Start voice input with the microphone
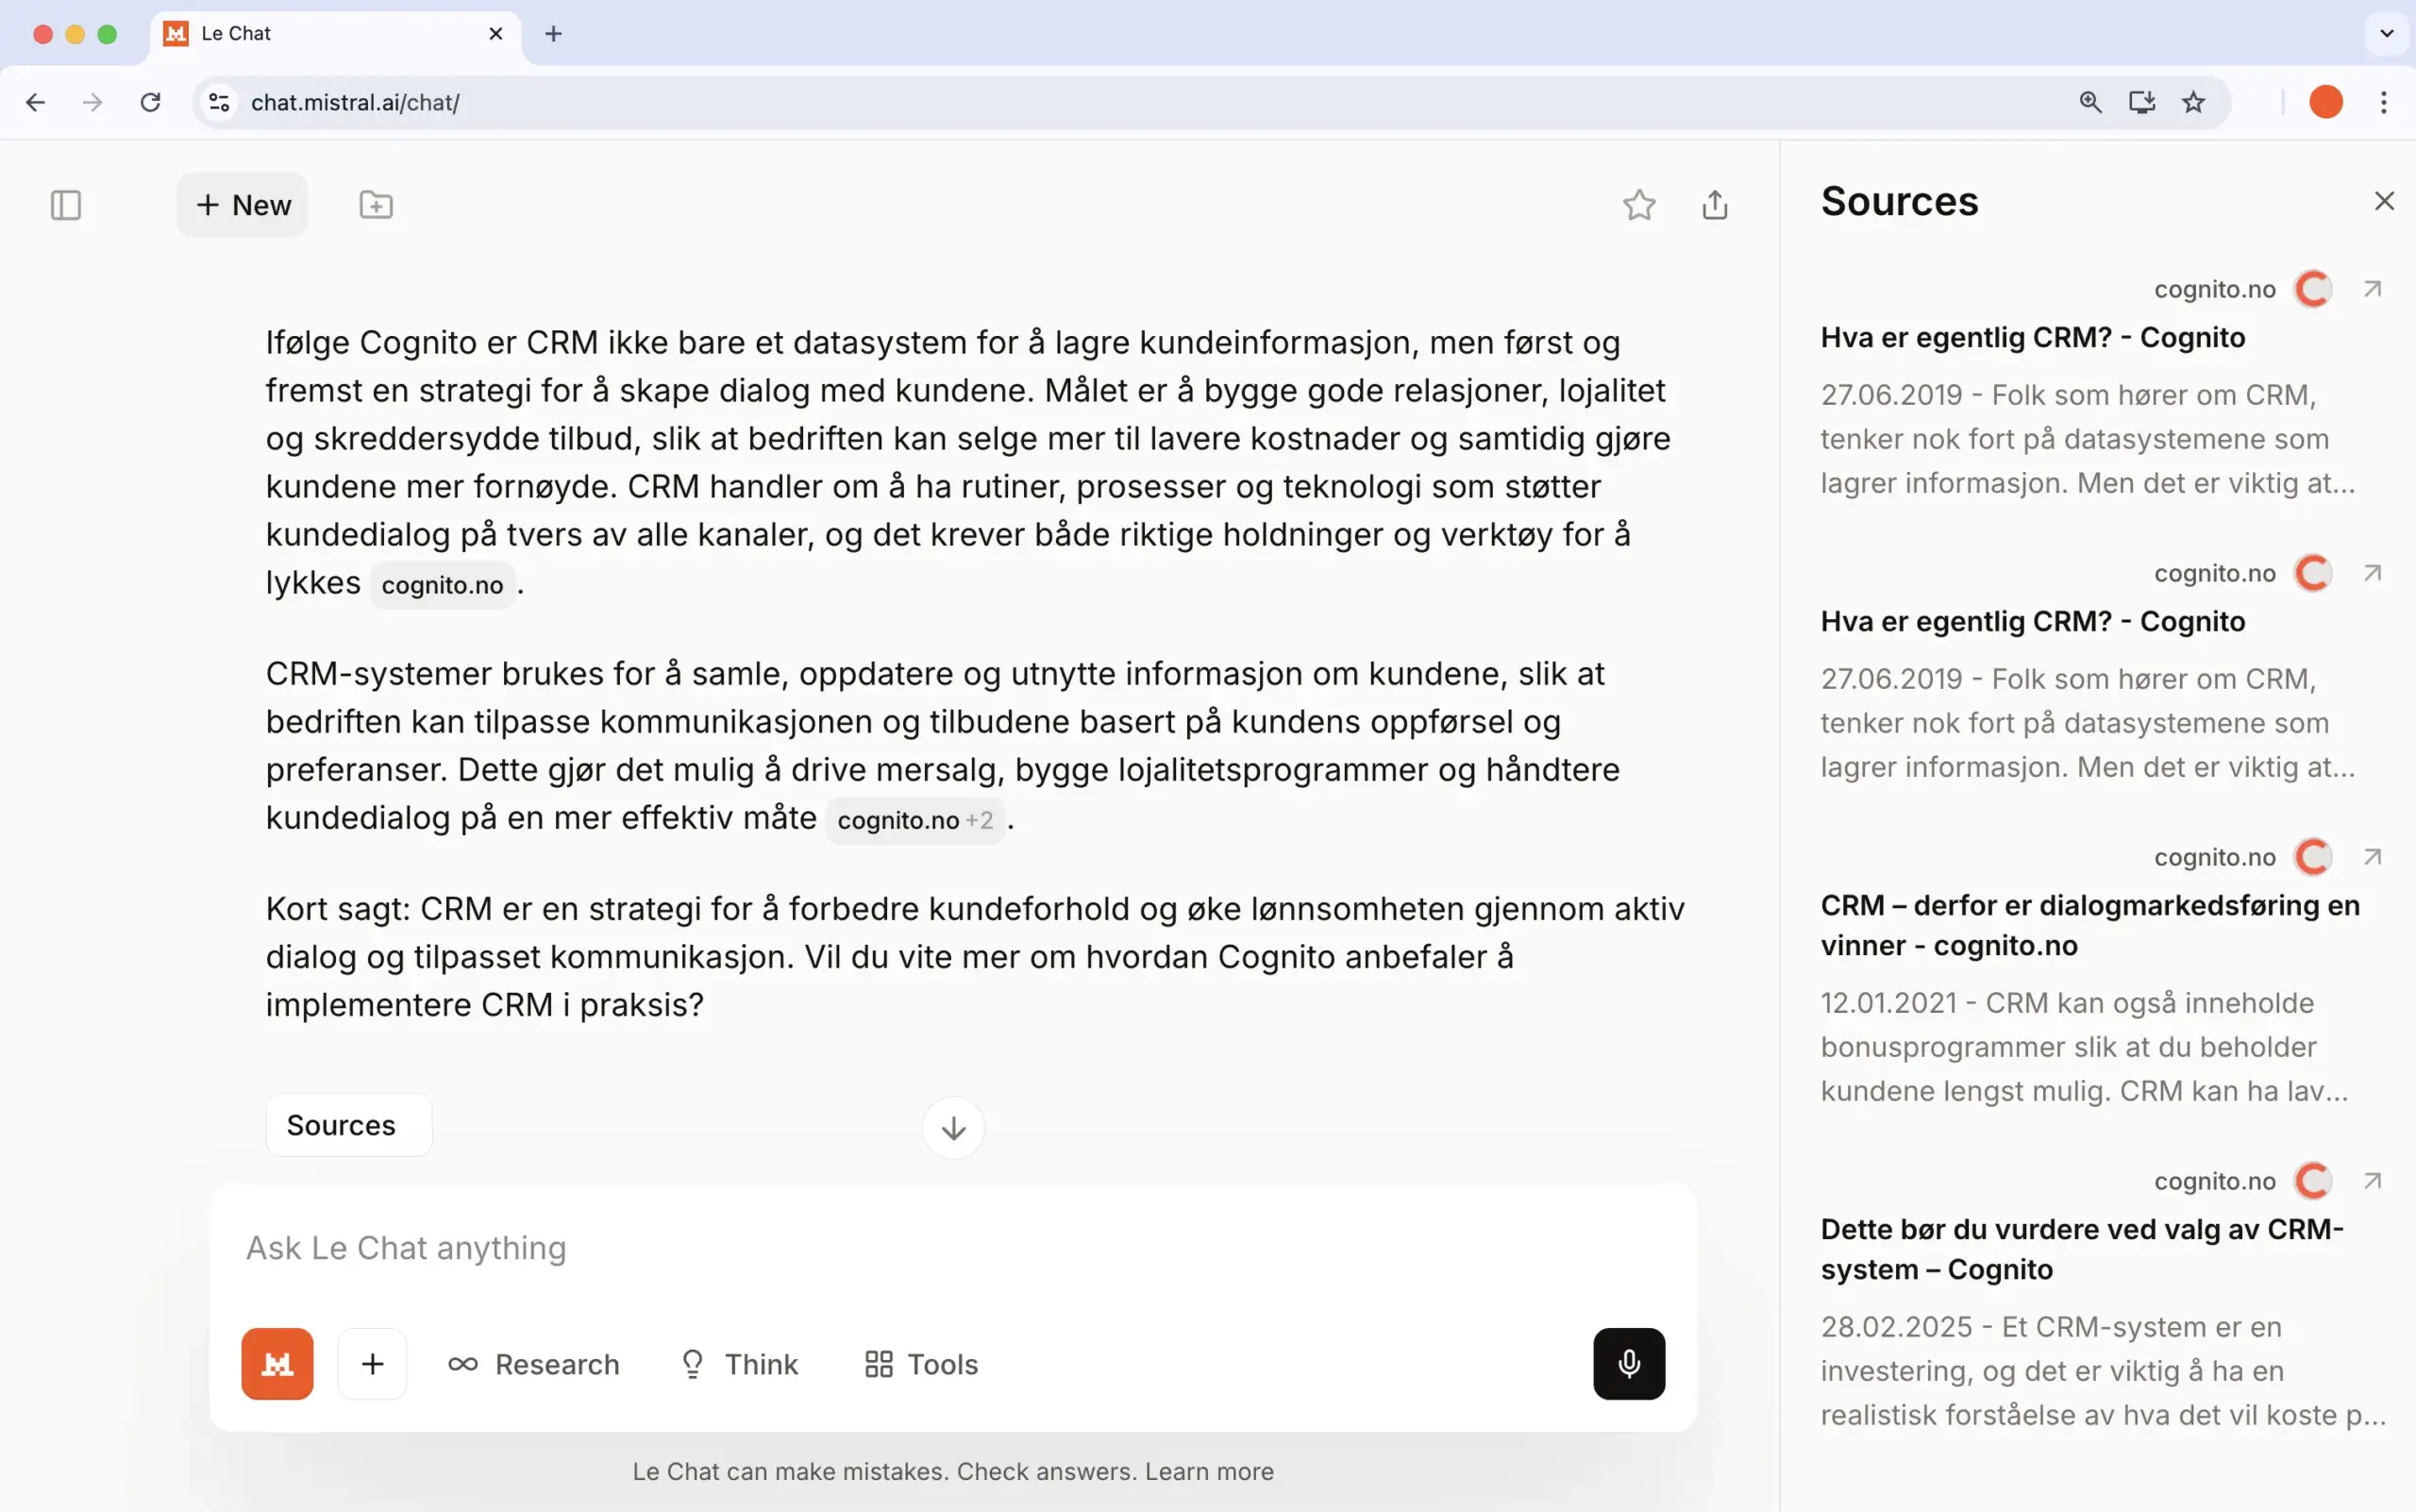 [1627, 1363]
